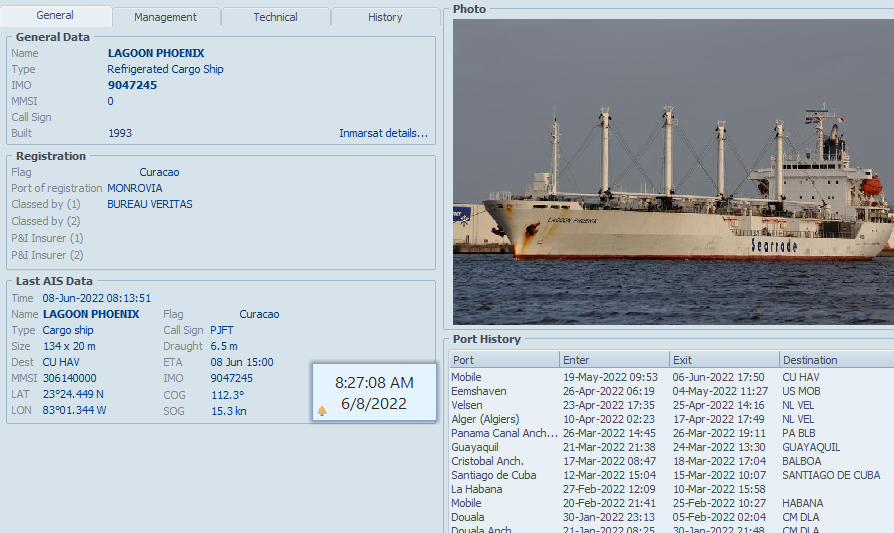
Task: Click the AIS IMO 9047245 value
Action: tap(231, 378)
